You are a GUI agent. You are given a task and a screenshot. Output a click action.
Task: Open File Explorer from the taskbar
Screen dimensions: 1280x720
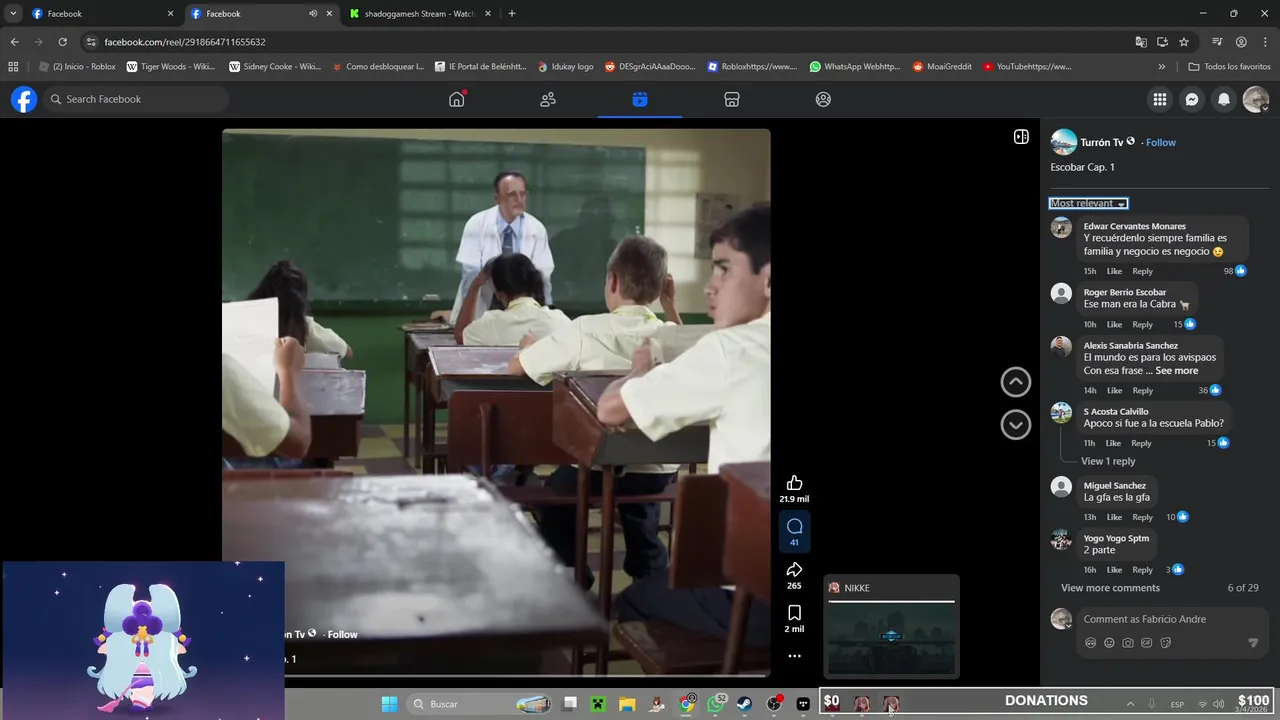628,704
